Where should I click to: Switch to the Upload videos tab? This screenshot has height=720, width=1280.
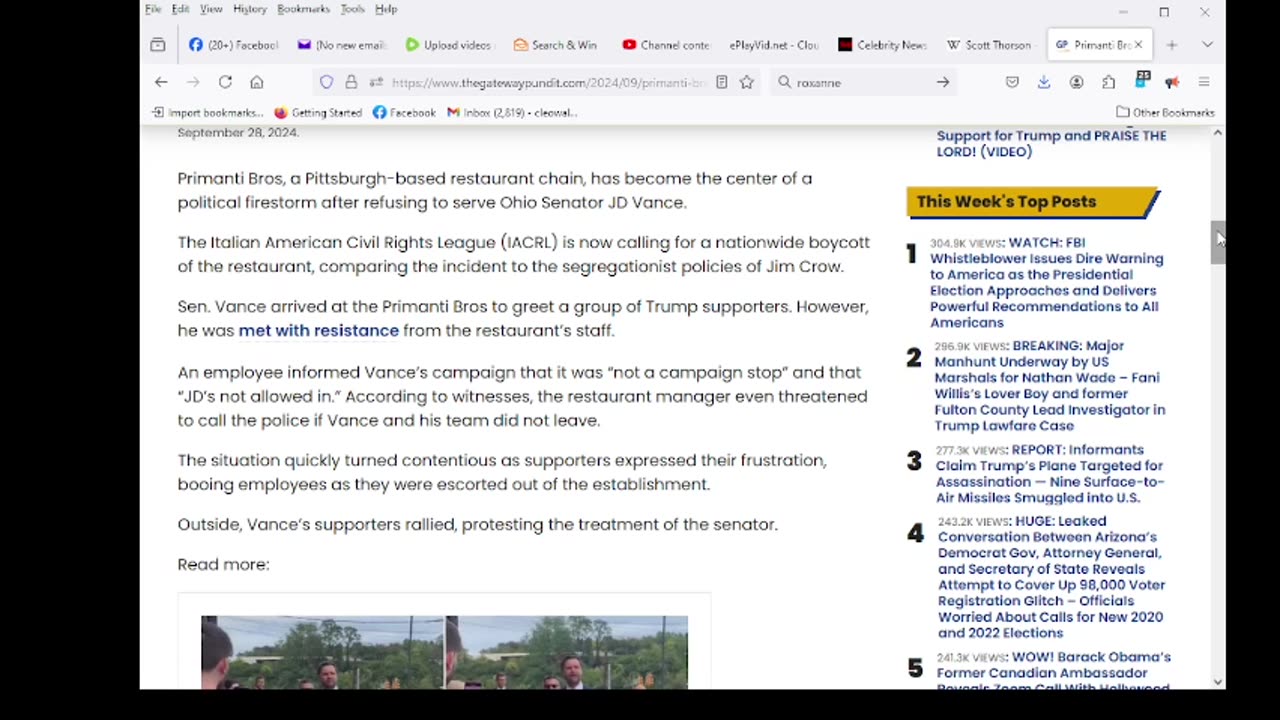(449, 45)
